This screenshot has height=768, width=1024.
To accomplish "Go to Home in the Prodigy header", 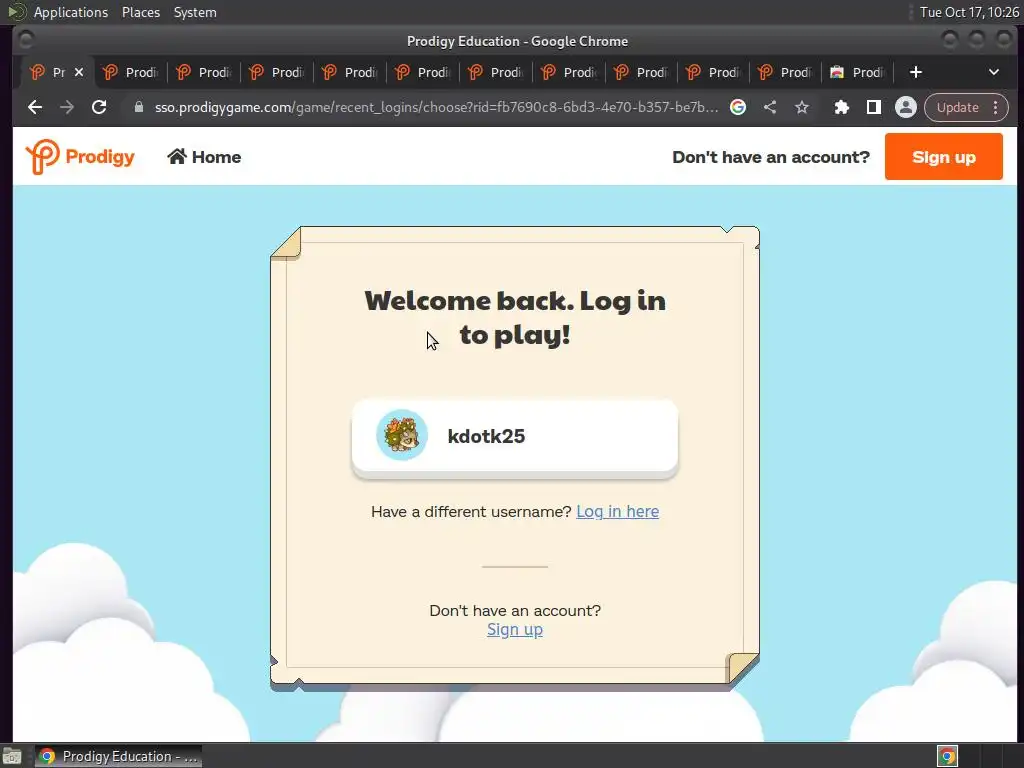I will coord(204,157).
